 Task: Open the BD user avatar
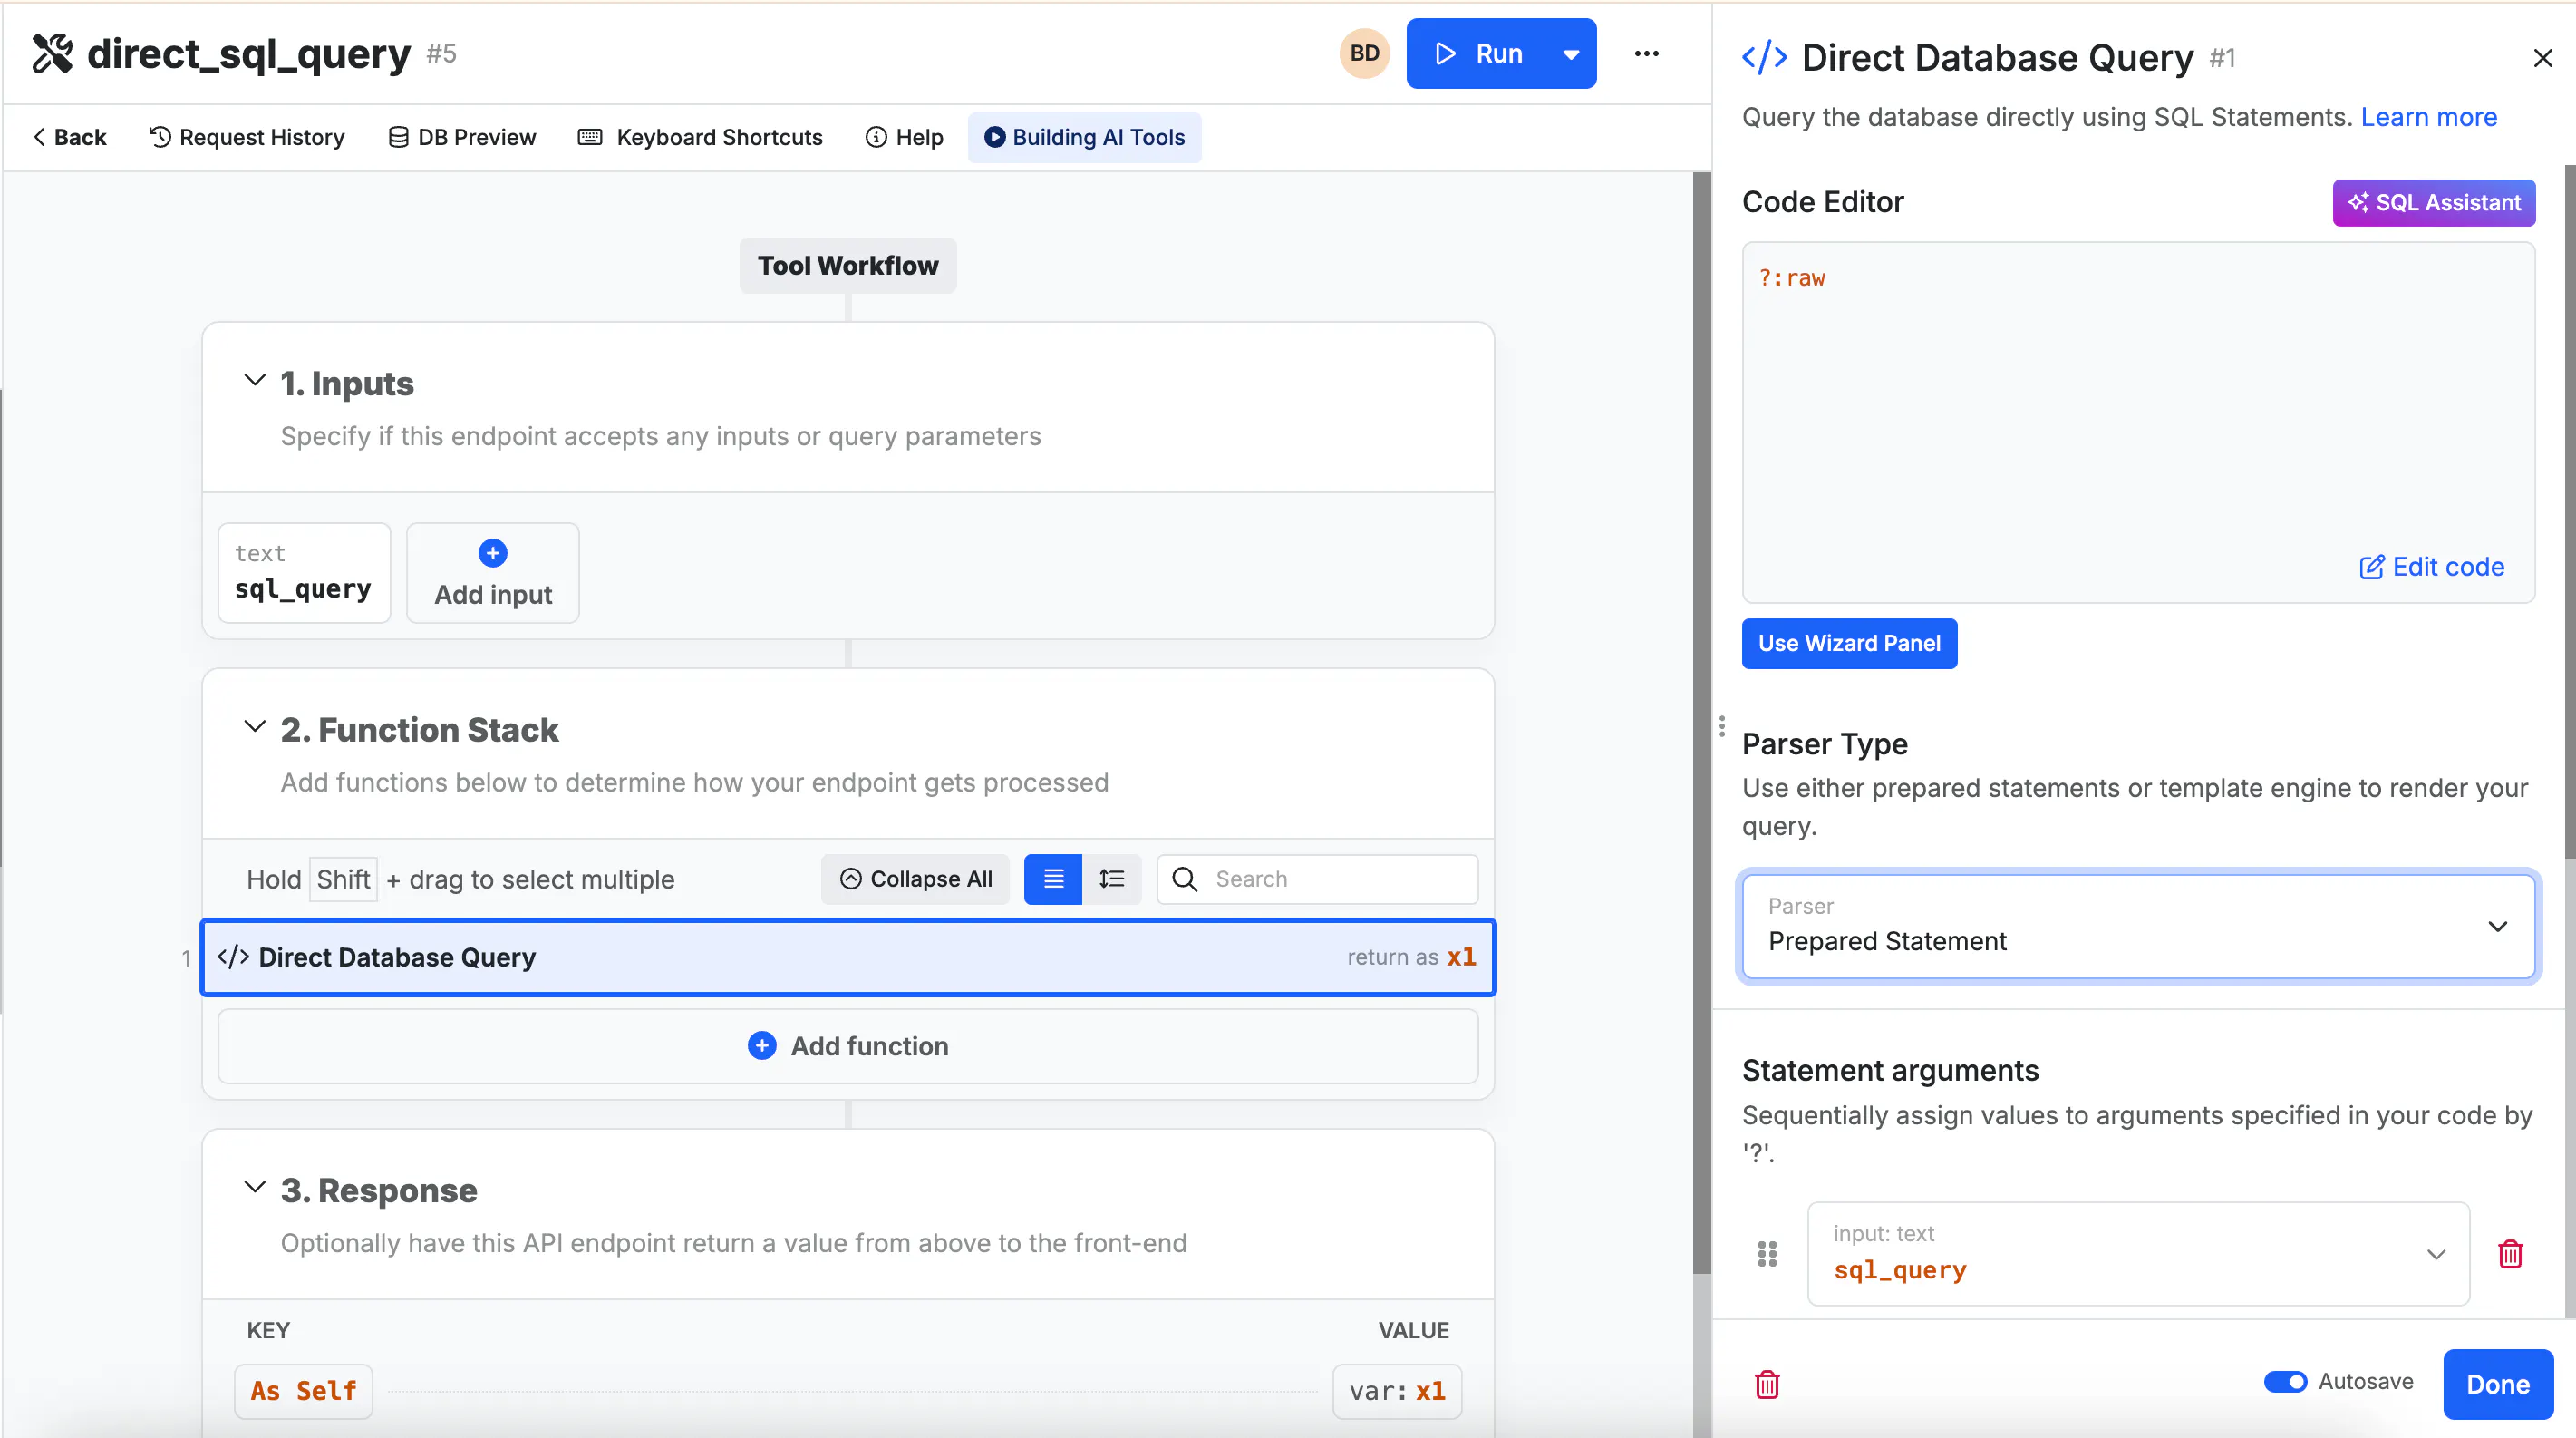[x=1364, y=54]
